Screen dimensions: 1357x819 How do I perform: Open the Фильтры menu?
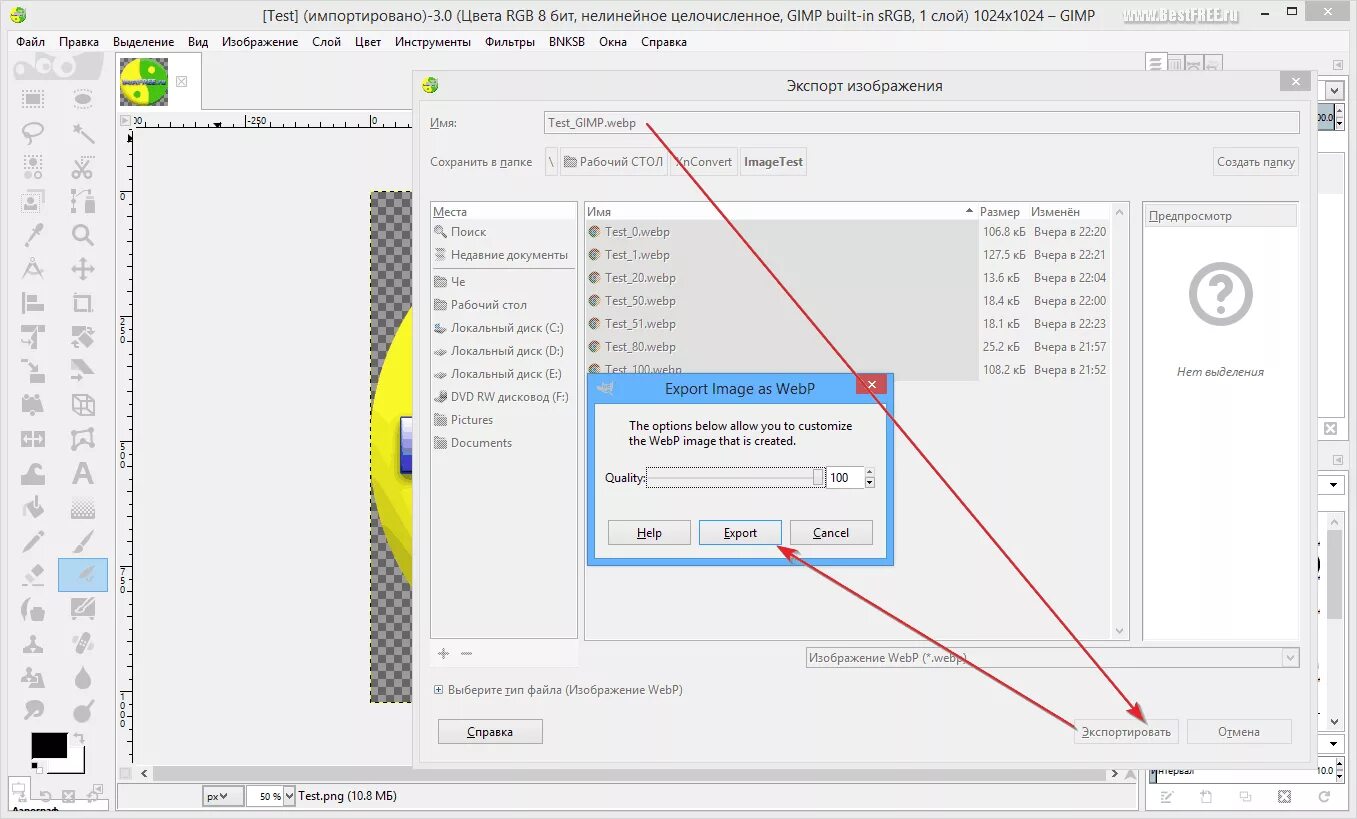510,42
